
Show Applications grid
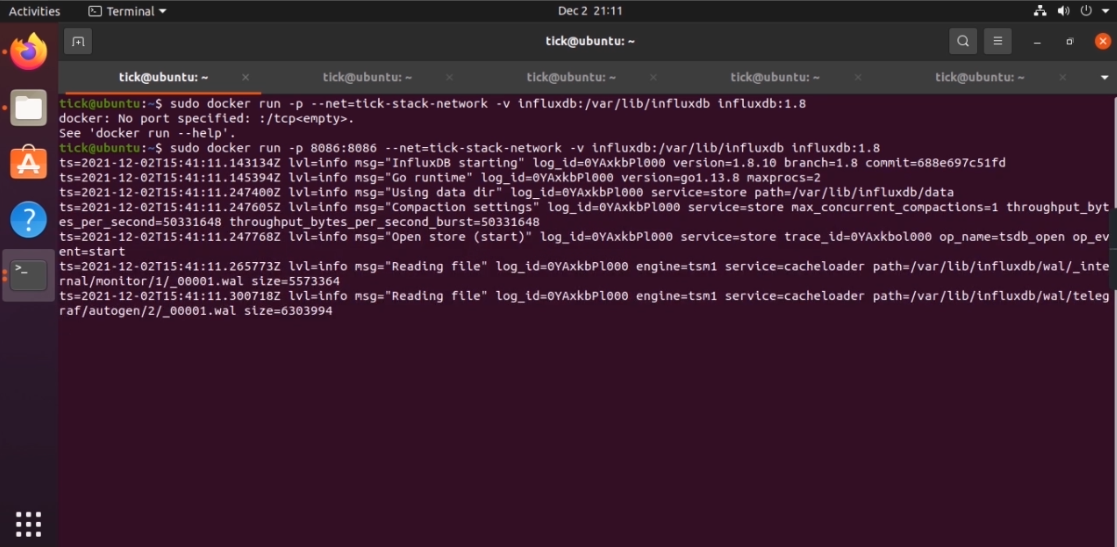[28, 523]
